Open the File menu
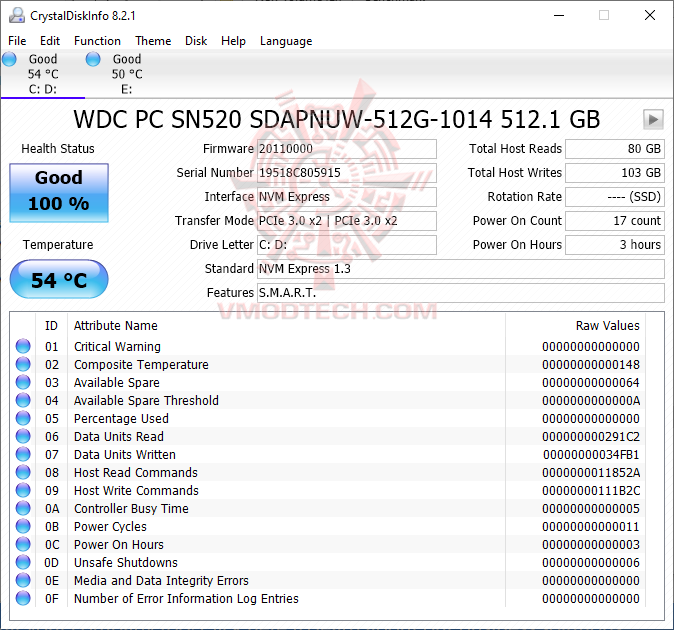 (17, 41)
